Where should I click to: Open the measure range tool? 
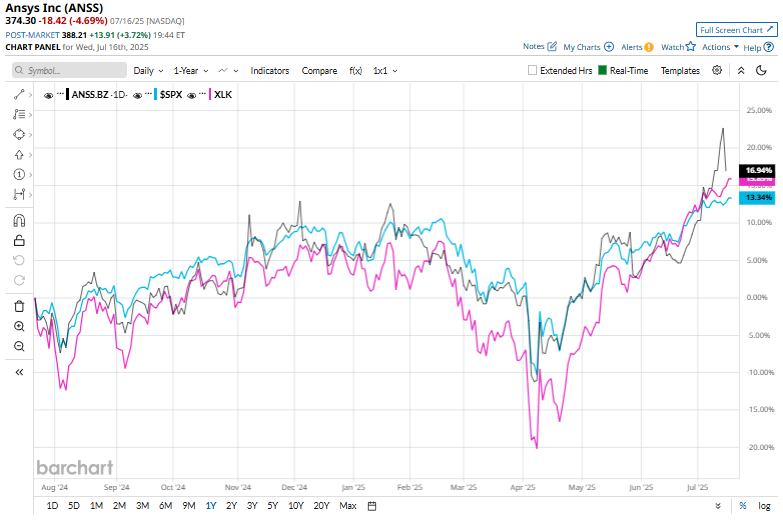point(19,194)
